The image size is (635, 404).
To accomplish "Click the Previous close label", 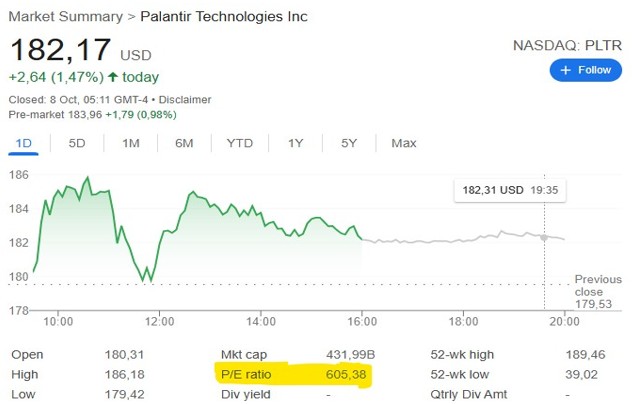I will tap(597, 285).
